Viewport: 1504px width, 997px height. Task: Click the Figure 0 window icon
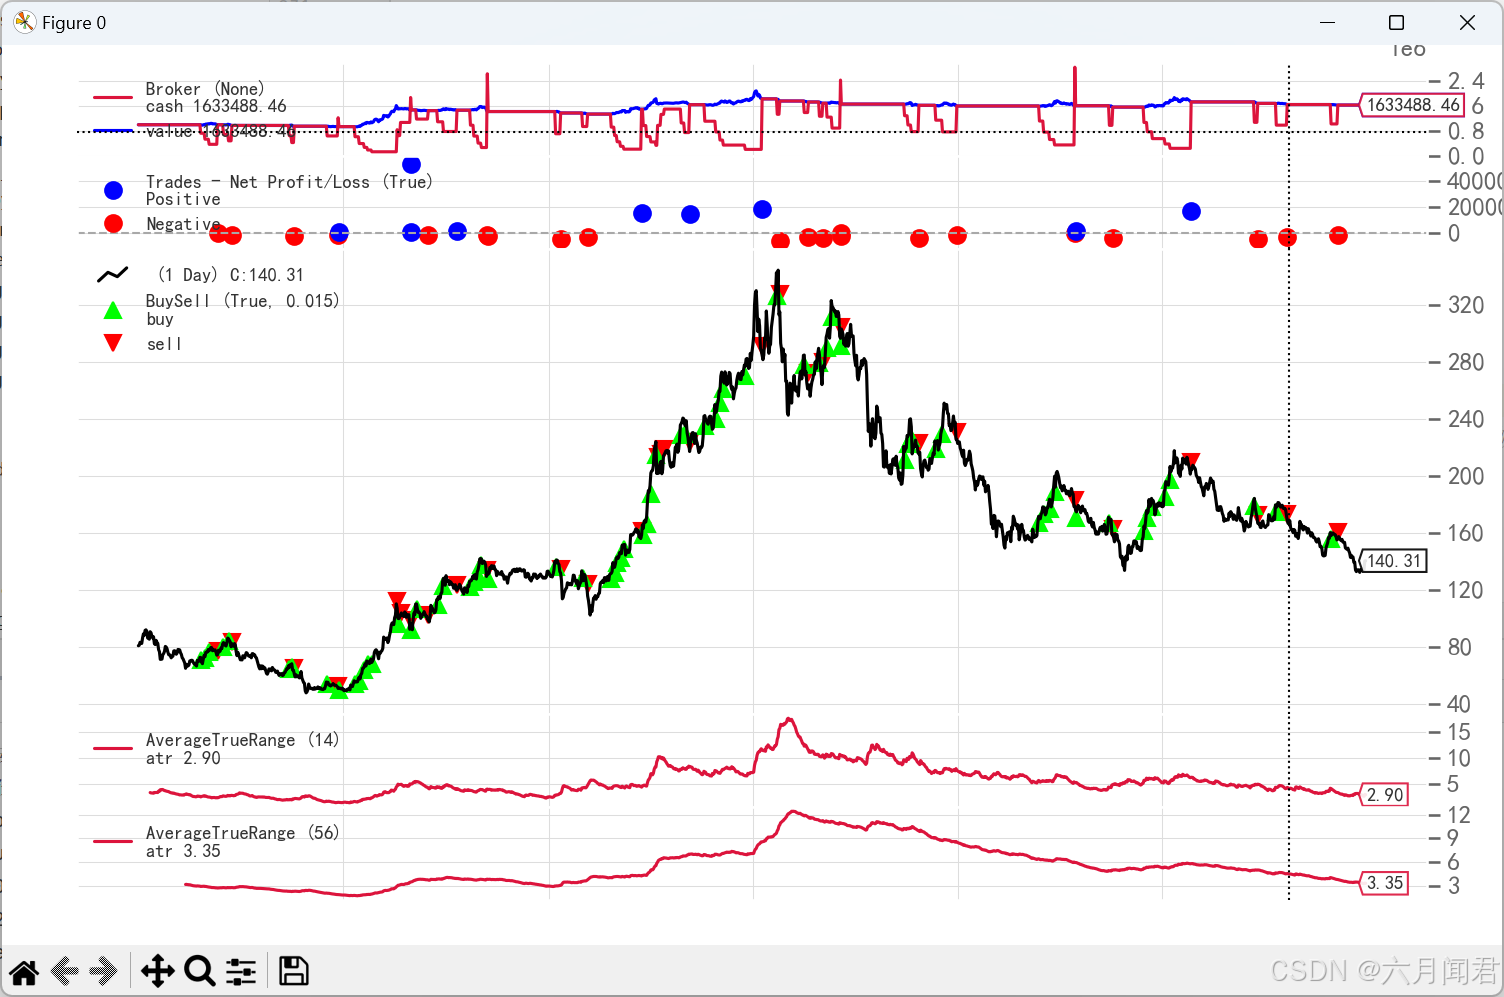click(25, 22)
